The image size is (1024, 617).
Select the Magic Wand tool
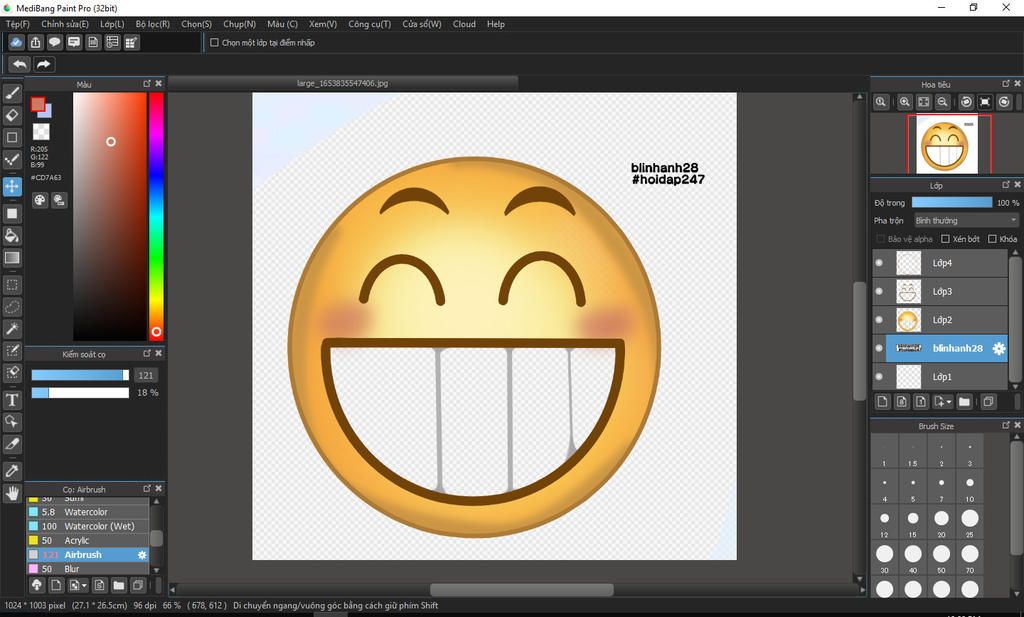tap(12, 329)
